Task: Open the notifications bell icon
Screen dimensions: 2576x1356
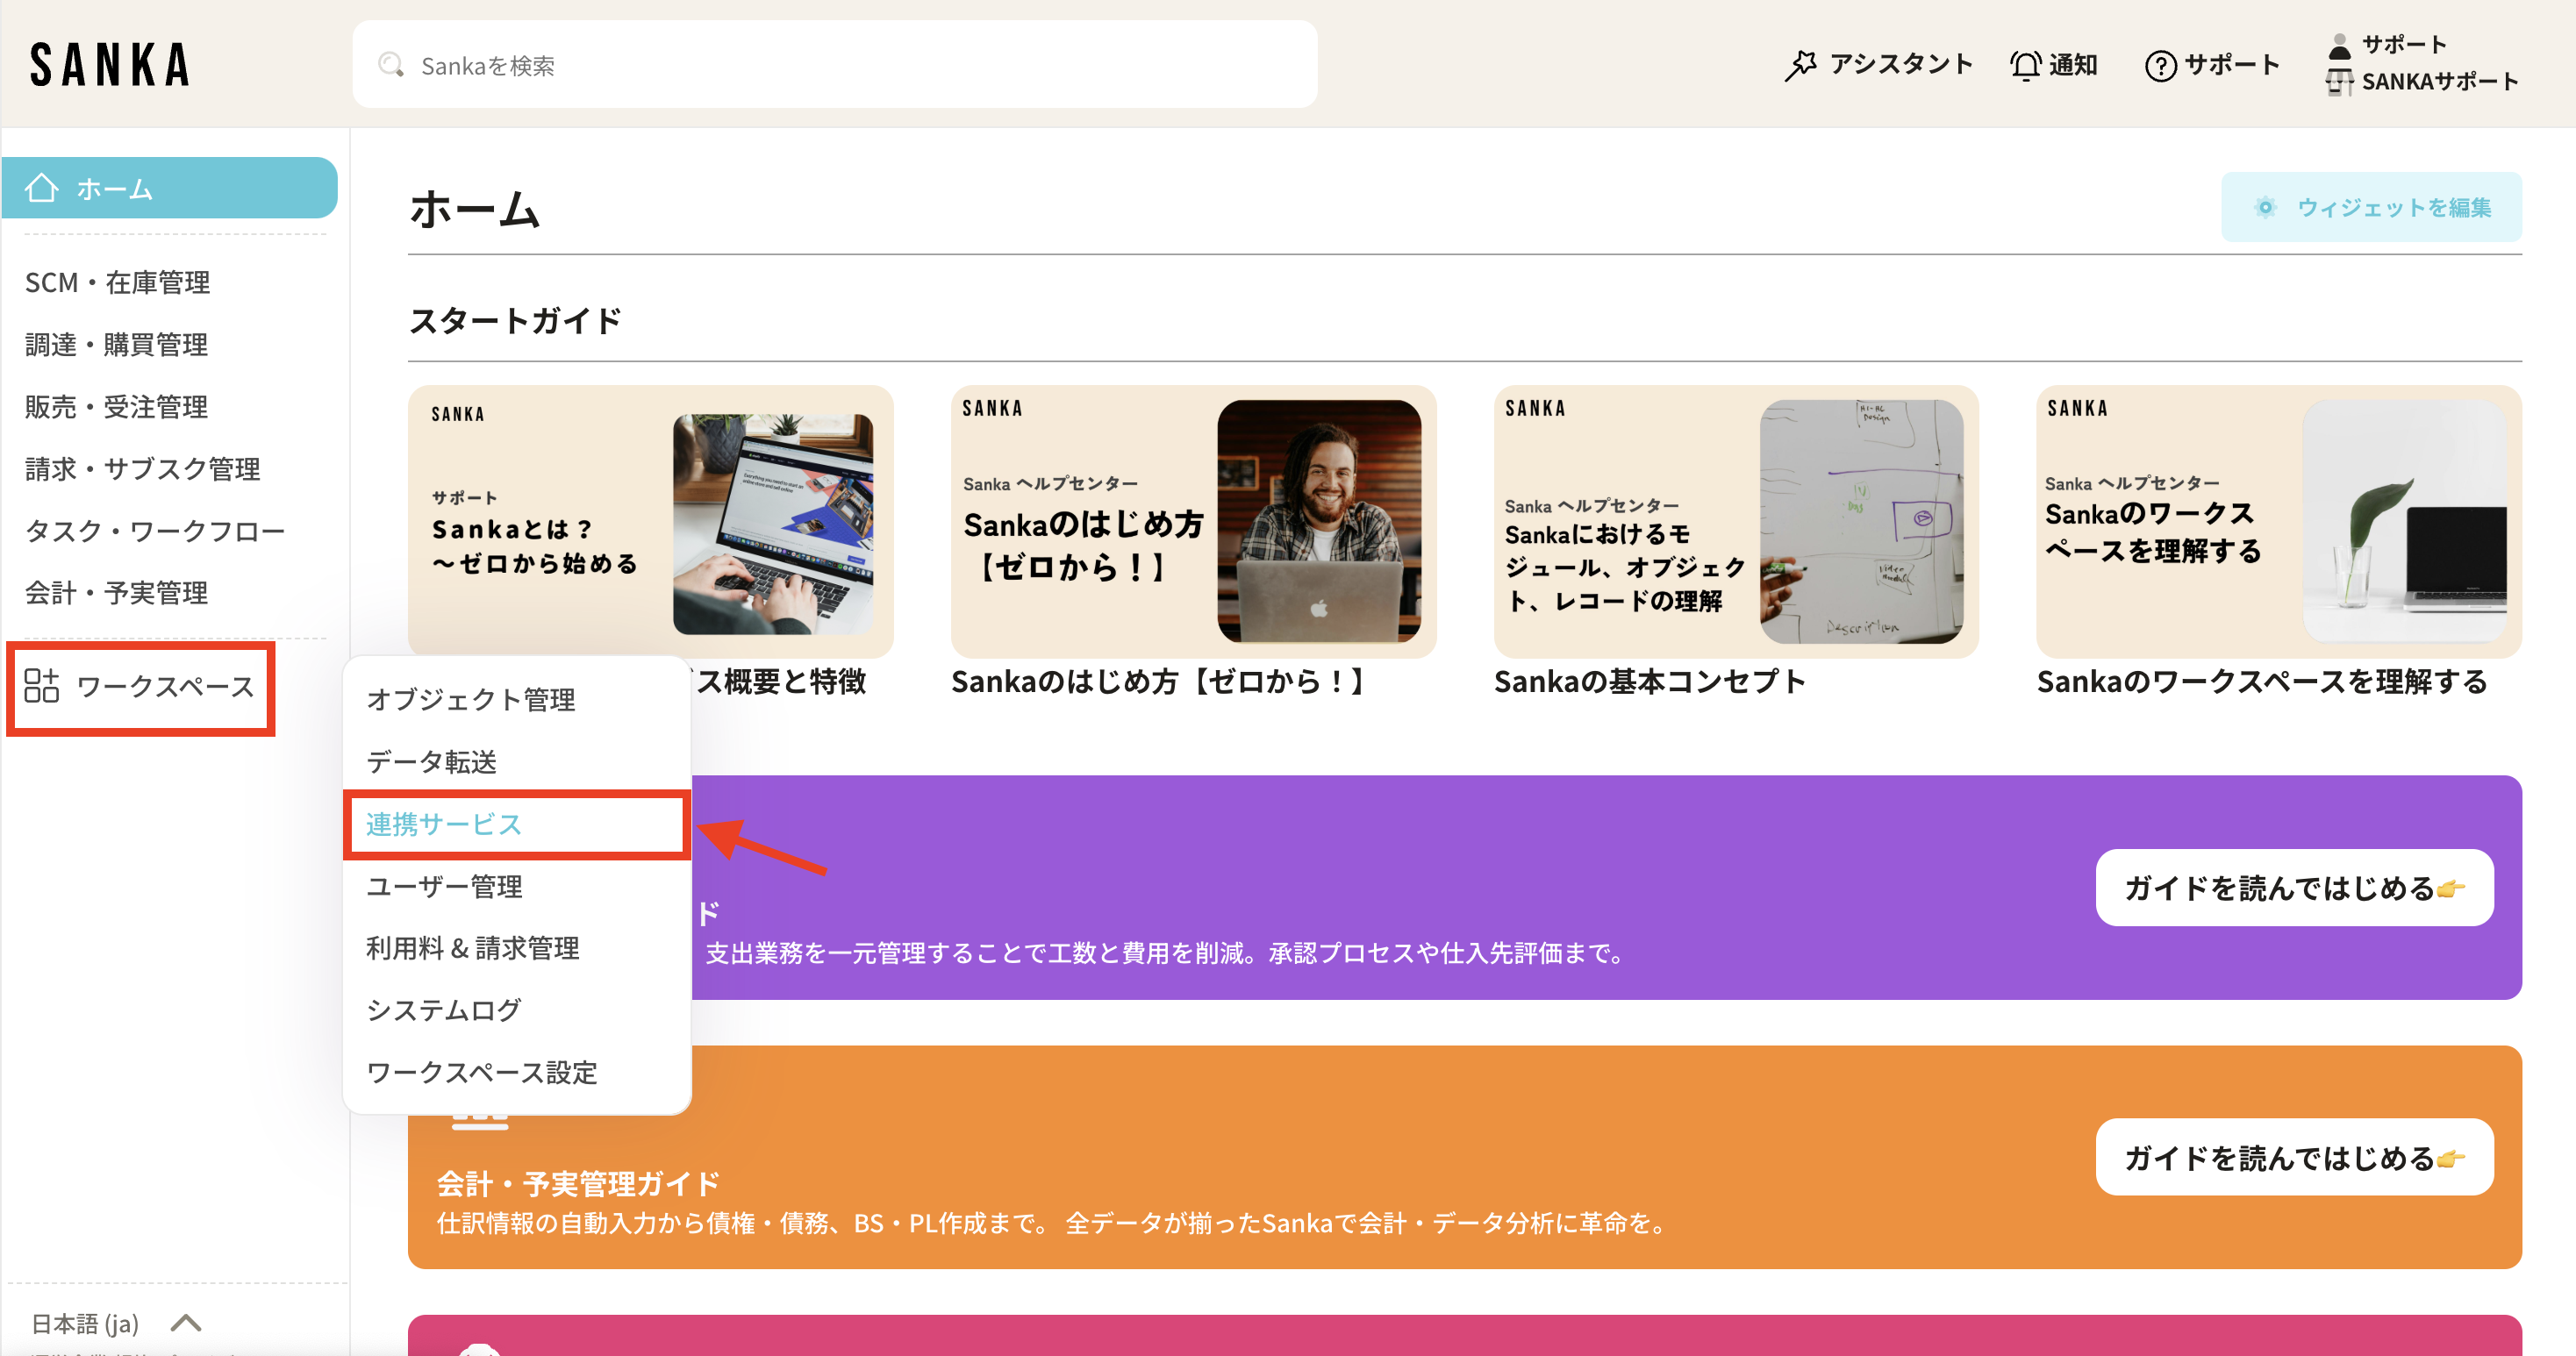Action: pyautogui.click(x=2025, y=65)
